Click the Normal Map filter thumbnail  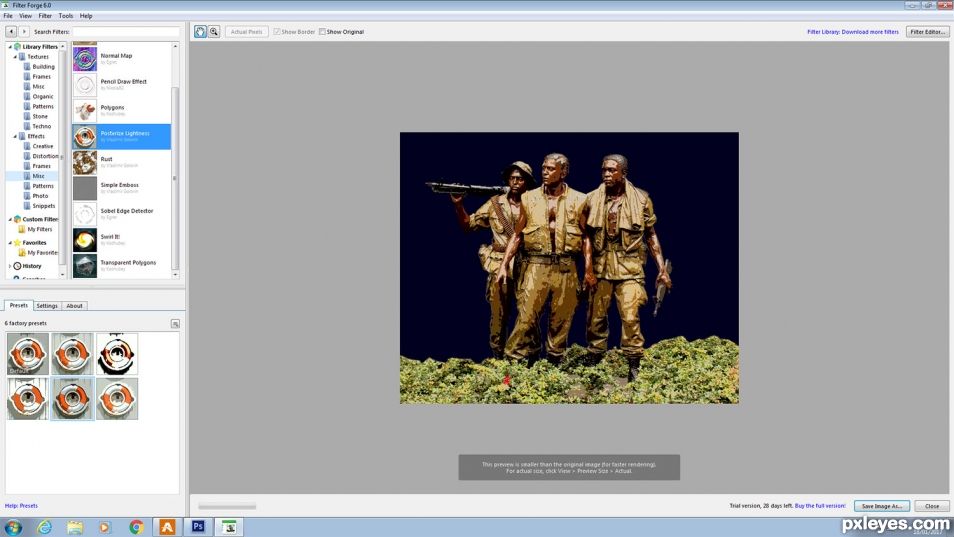(85, 59)
